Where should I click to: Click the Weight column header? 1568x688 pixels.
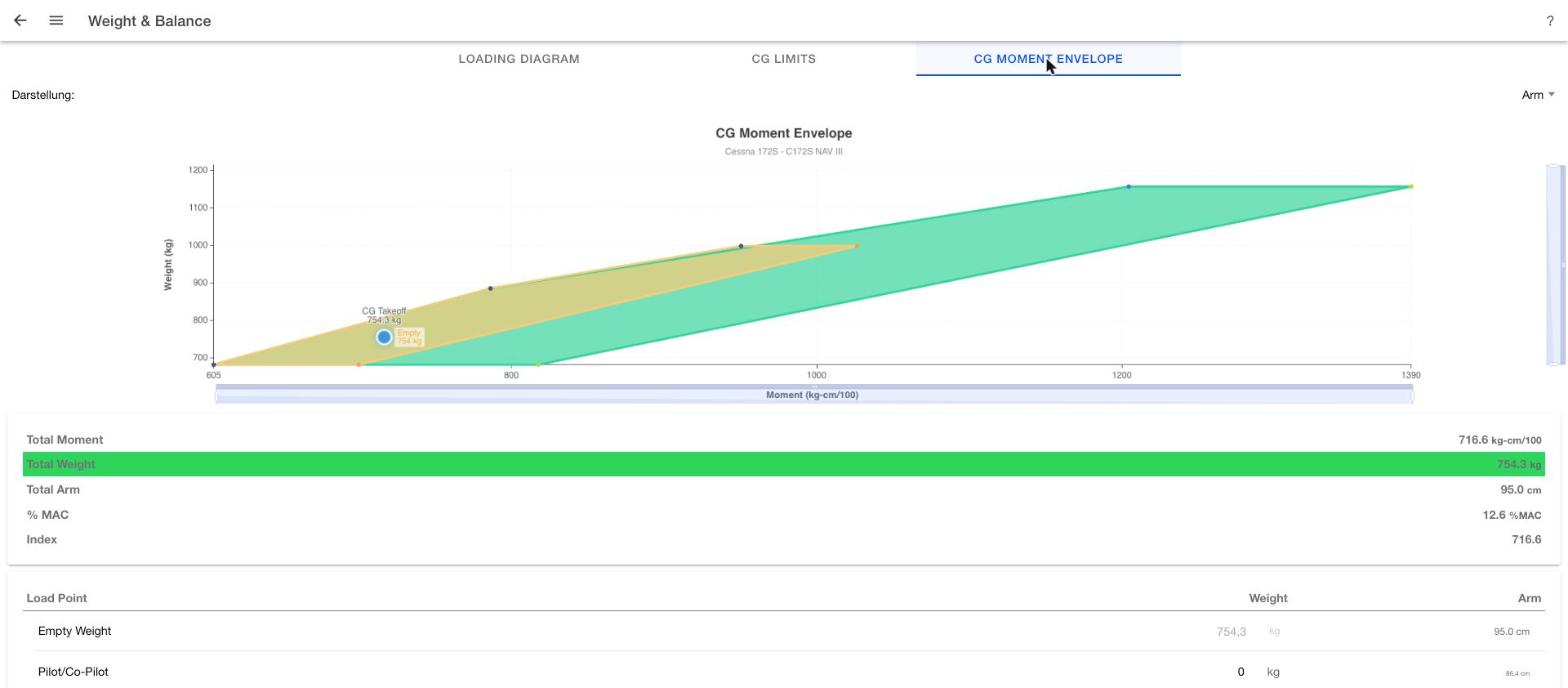[1268, 598]
